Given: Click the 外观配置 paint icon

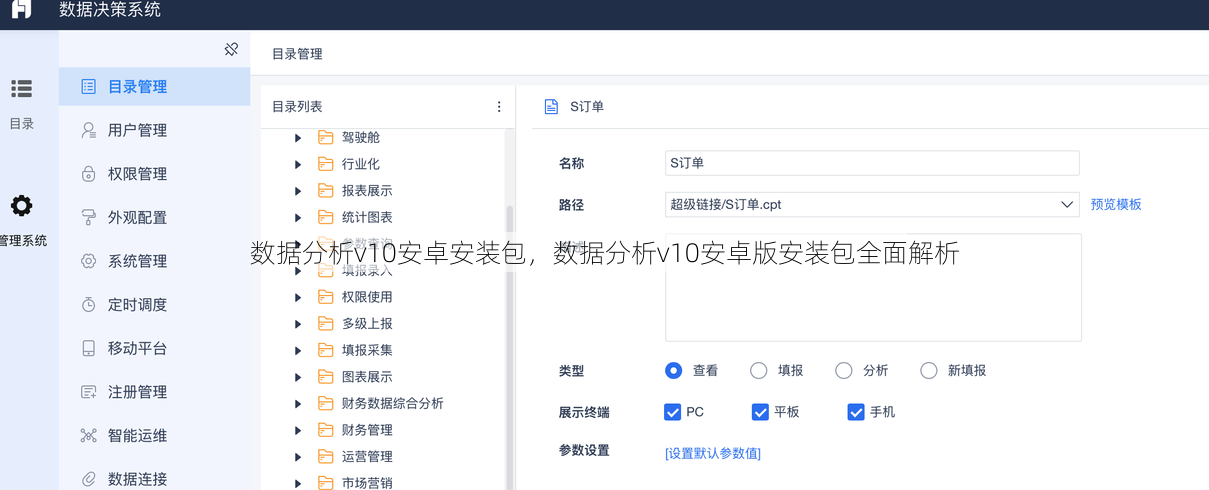Looking at the screenshot, I should click(x=88, y=217).
